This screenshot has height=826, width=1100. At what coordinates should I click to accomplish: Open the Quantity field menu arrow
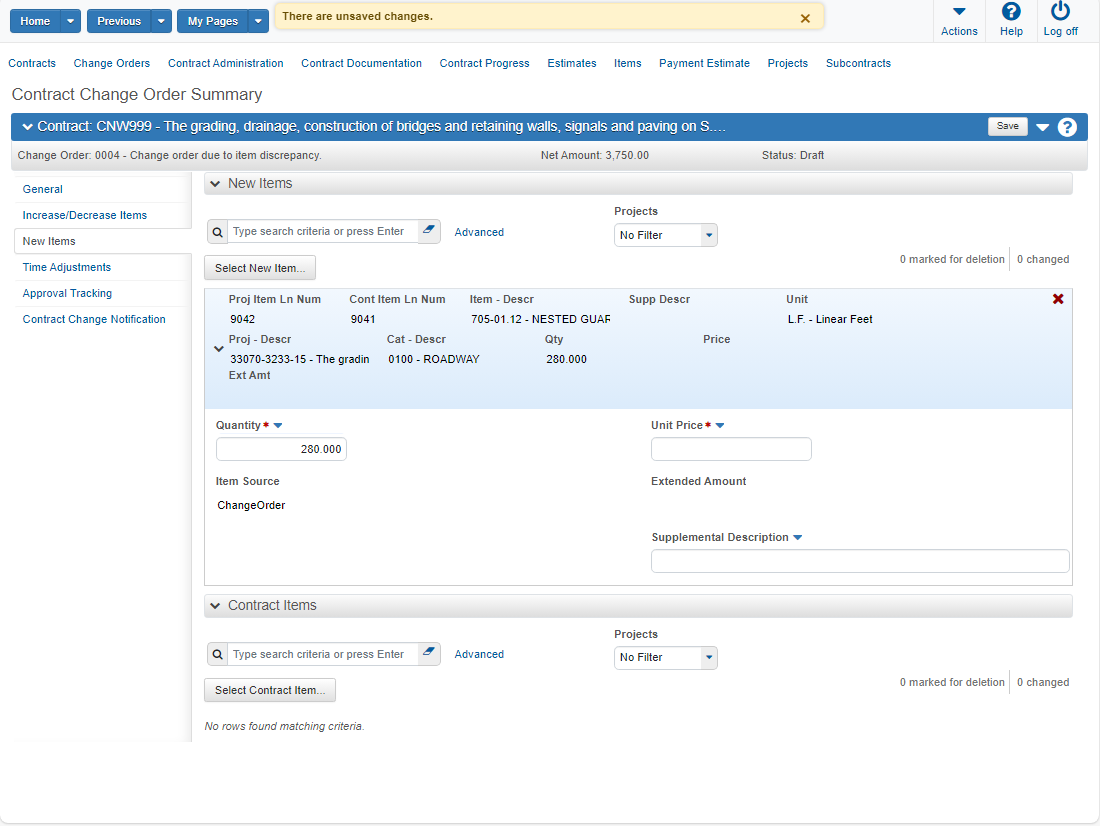pos(278,425)
